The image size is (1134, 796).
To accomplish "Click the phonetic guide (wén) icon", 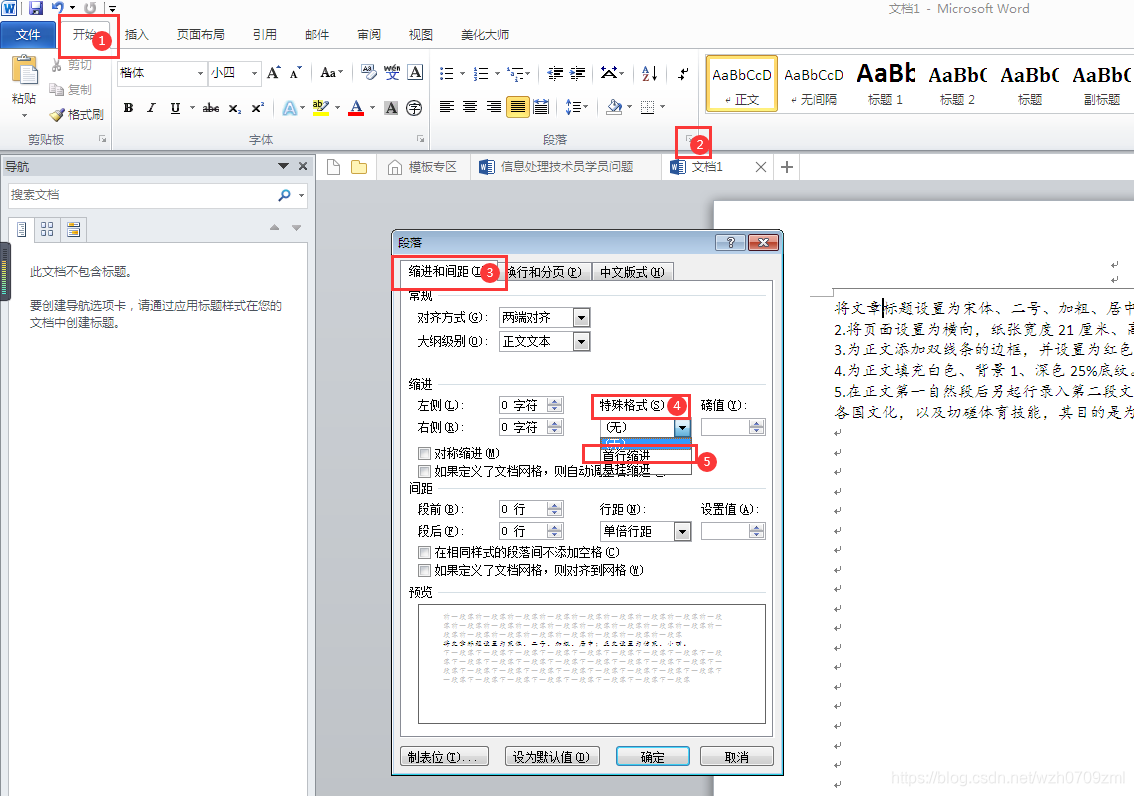I will click(x=392, y=72).
